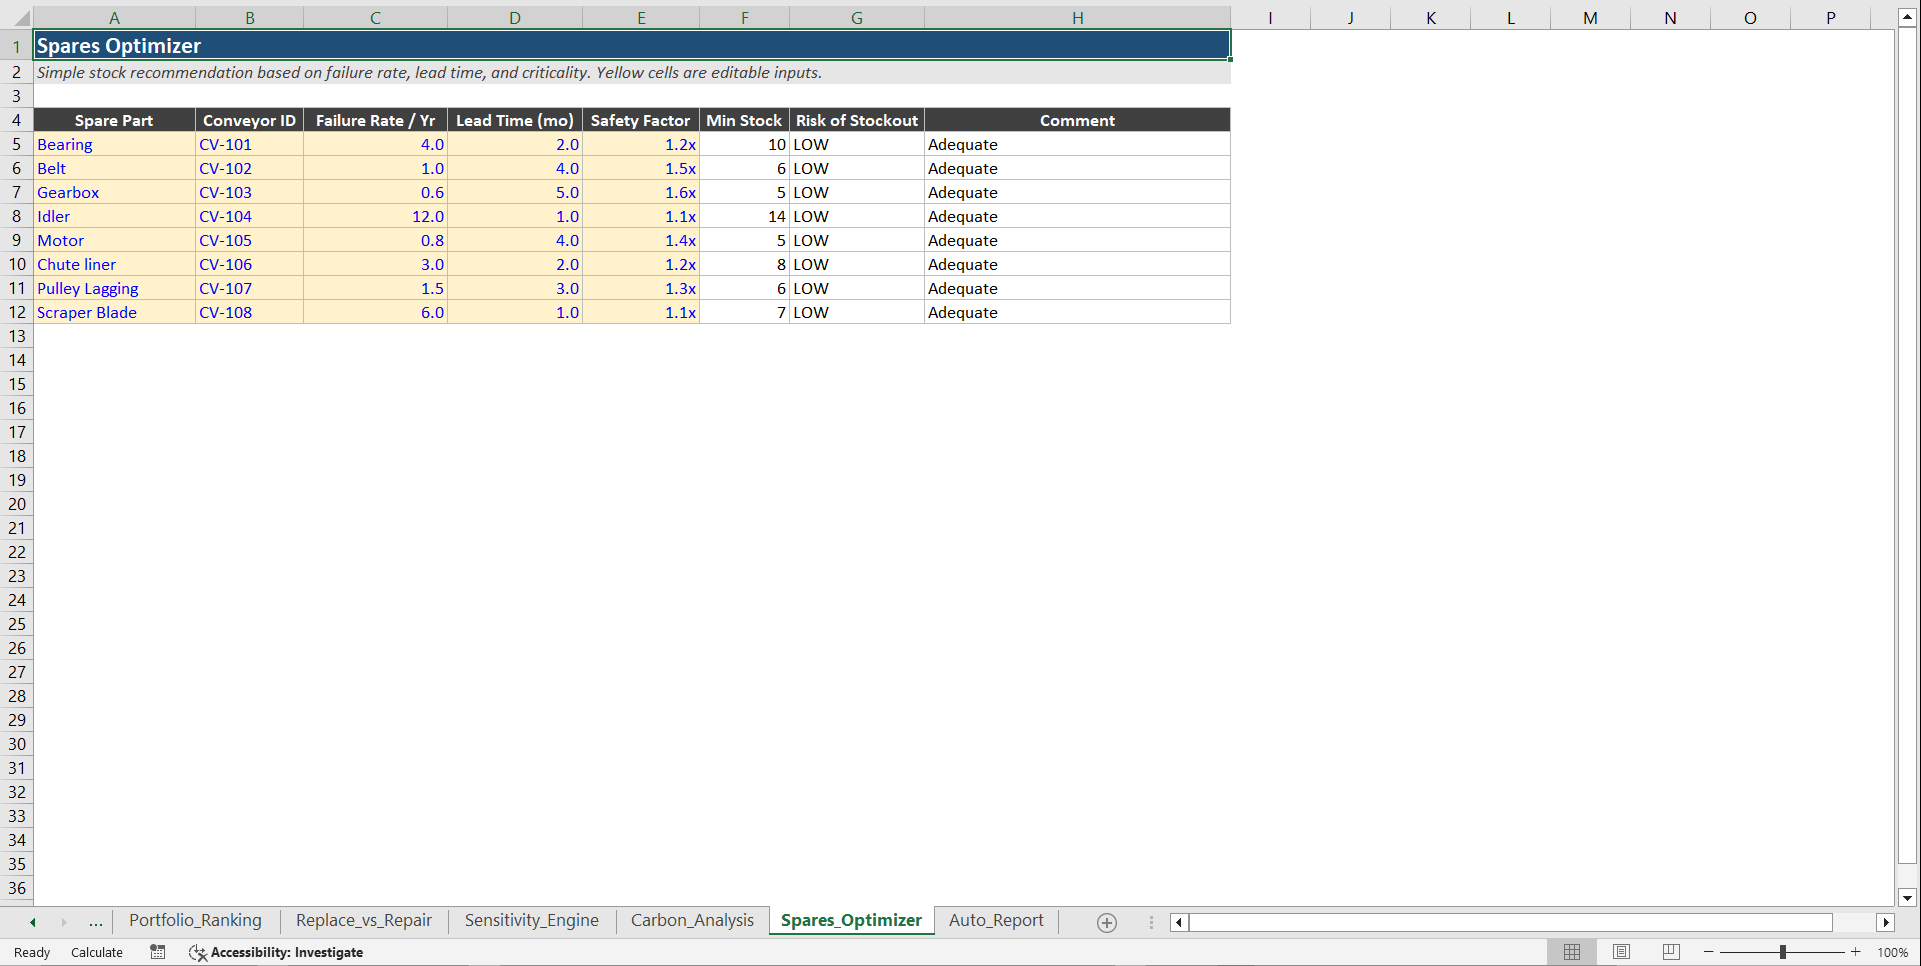
Task: Select Bearing min stock 10
Action: [x=744, y=144]
